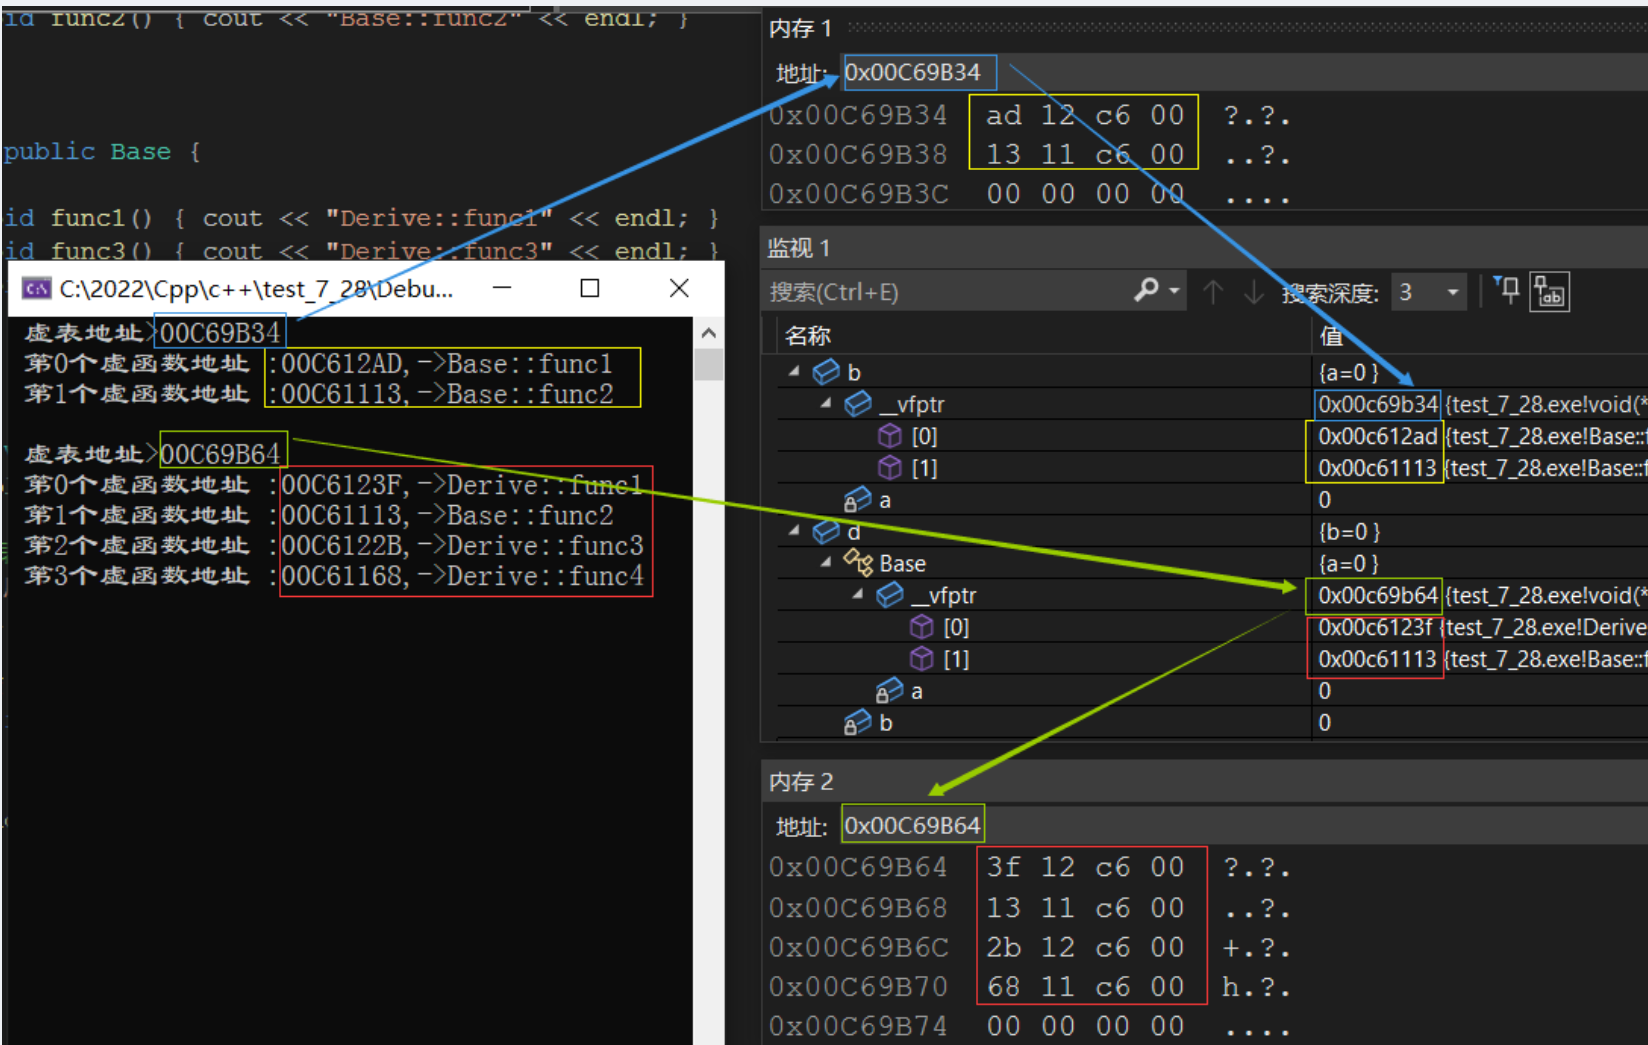Click the console window app icon
1648x1045 pixels.
[37, 289]
